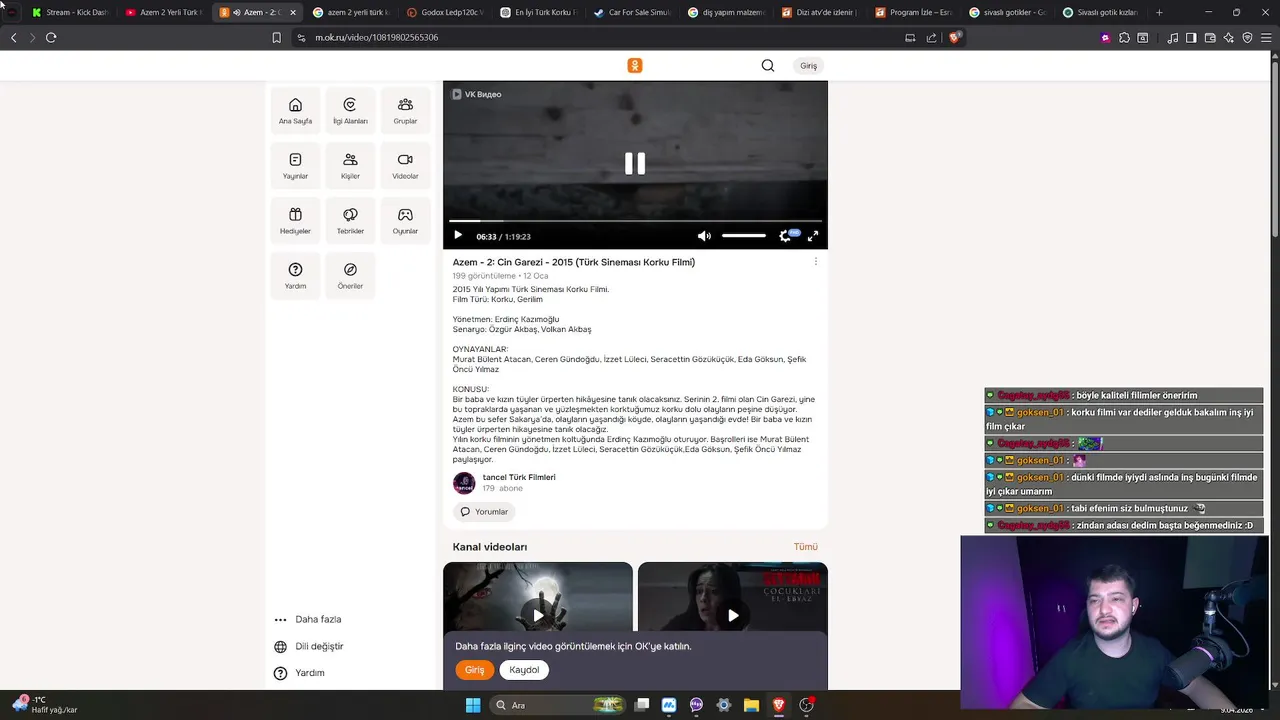Viewport: 1280px width, 720px height.
Task: Open browser hamburger menu
Action: [1266, 37]
